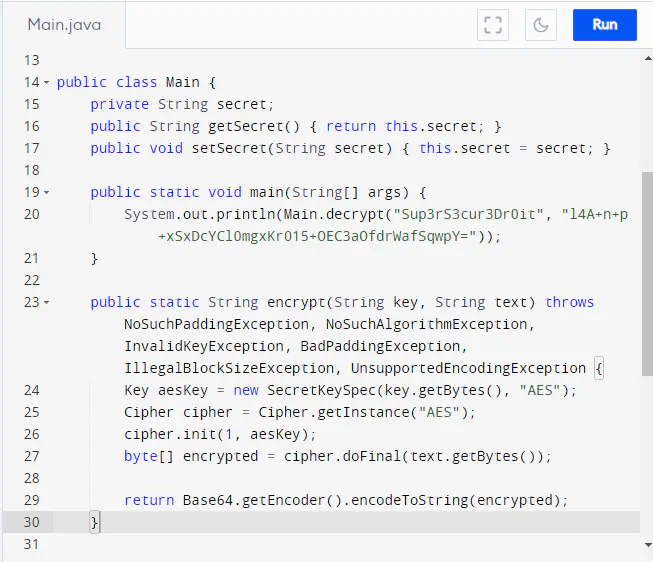
Task: Toggle dark mode with the moon icon
Action: 541,25
